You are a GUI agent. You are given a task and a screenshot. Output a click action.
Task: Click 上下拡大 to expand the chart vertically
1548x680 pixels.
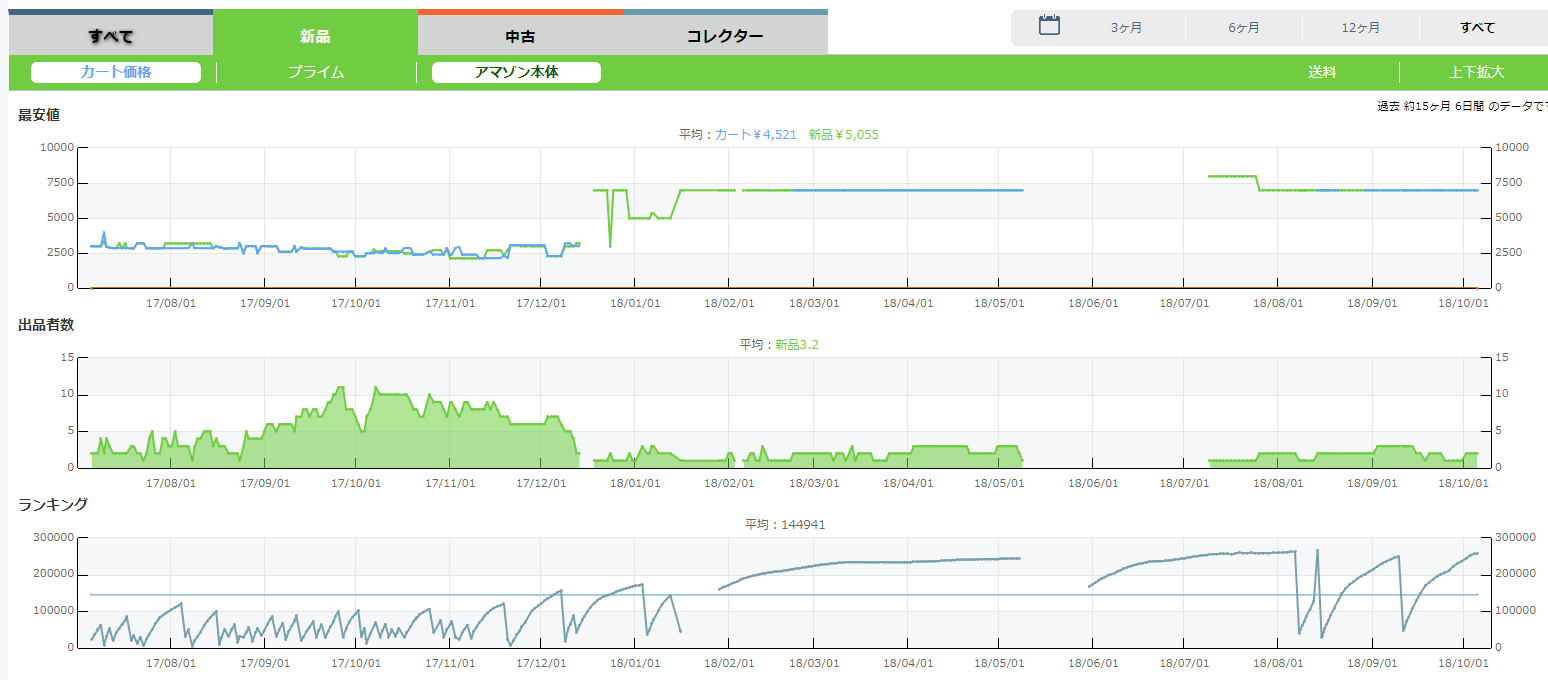[1476, 72]
